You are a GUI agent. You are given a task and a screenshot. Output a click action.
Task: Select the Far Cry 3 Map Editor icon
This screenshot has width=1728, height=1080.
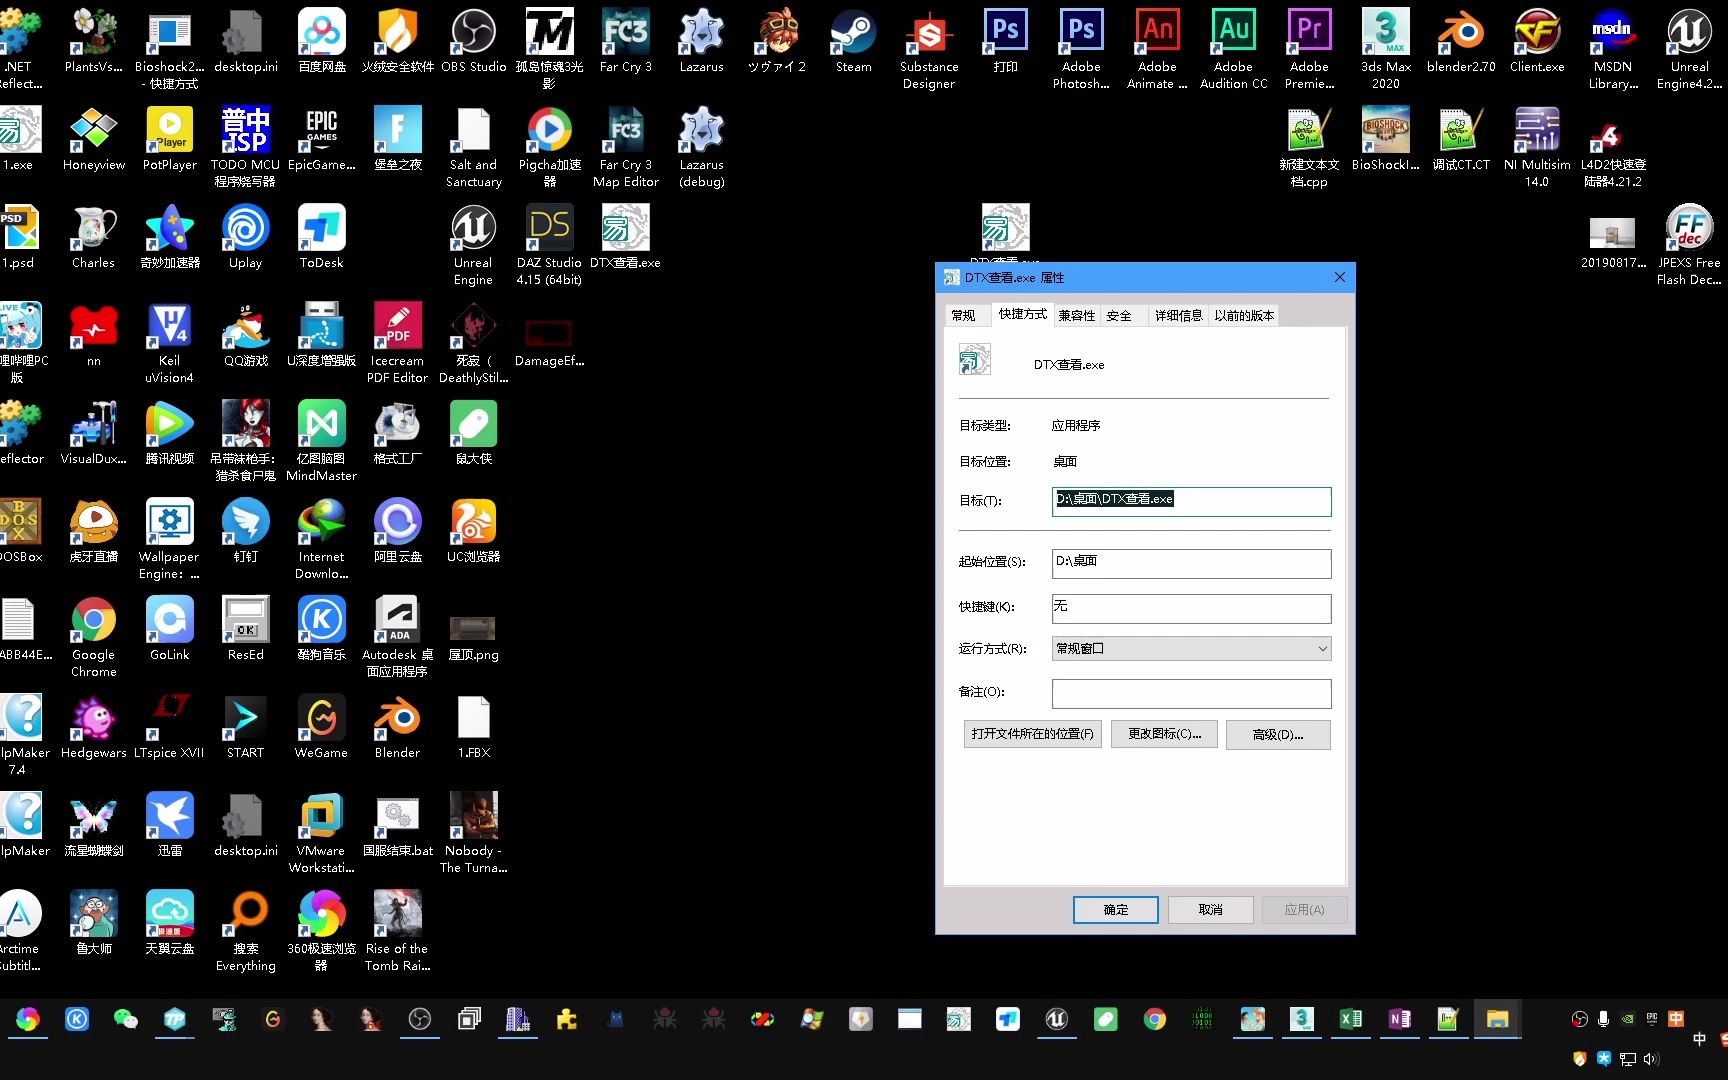coord(625,148)
